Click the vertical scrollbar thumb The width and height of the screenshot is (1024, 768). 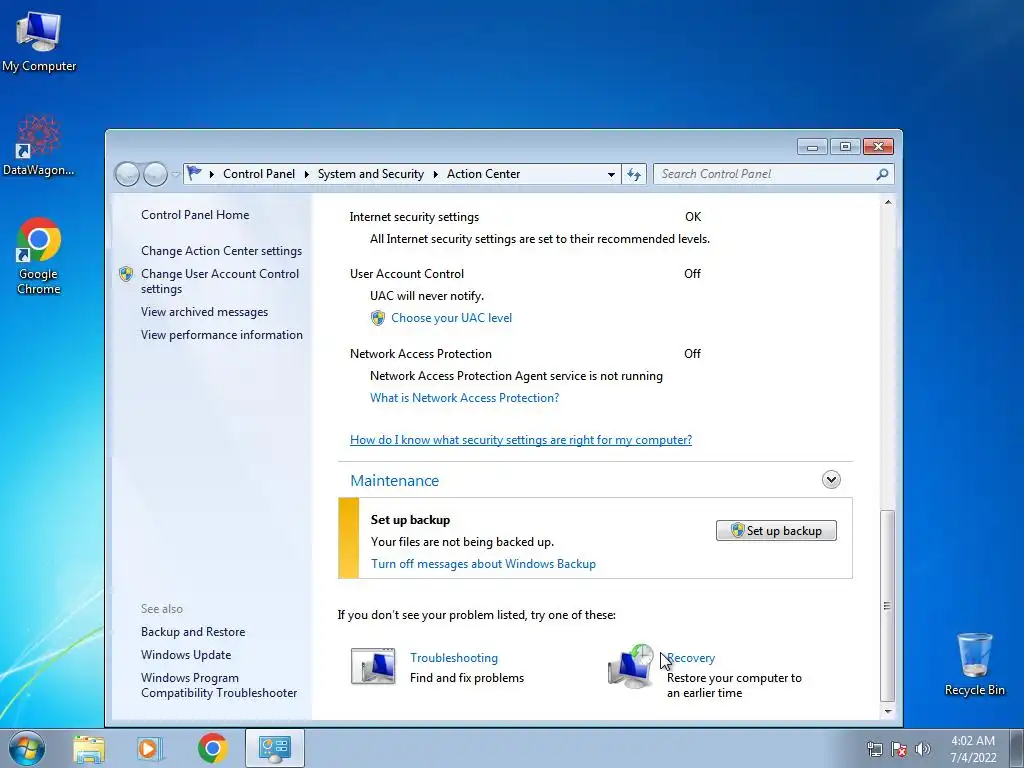[888, 606]
